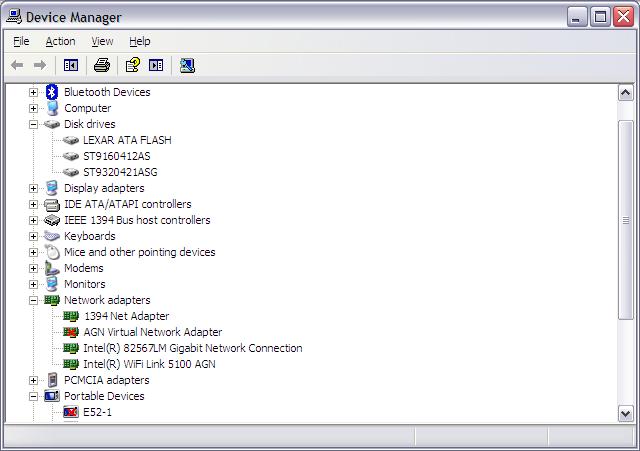This screenshot has height=451, width=640.
Task: Click the Display adapters icon
Action: point(52,188)
